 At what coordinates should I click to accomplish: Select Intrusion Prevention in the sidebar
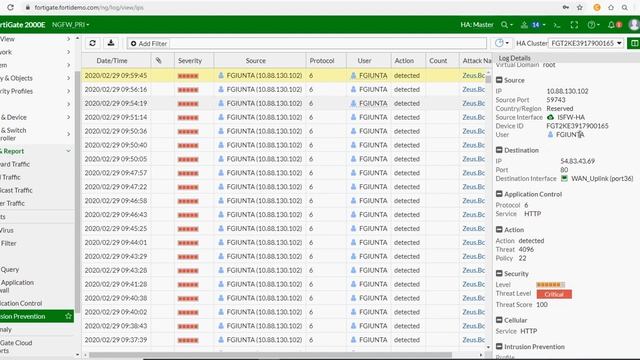[37, 316]
